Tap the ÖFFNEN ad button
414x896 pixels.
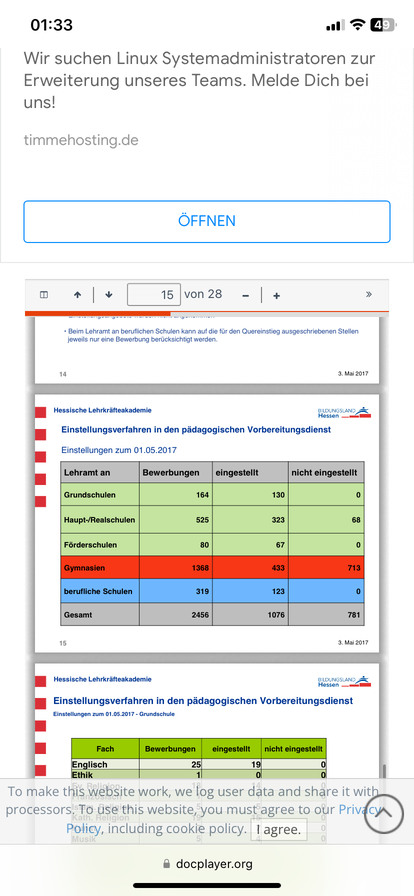[207, 221]
